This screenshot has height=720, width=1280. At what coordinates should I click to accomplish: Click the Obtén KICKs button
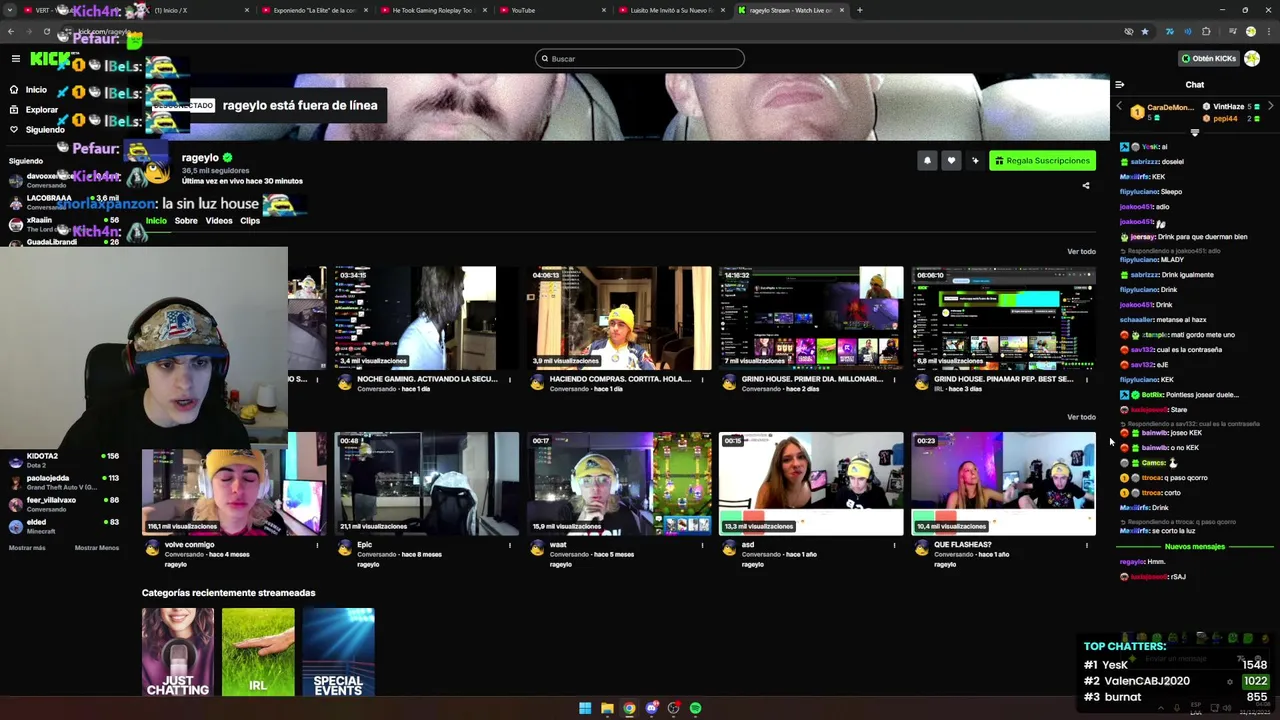click(x=1208, y=59)
